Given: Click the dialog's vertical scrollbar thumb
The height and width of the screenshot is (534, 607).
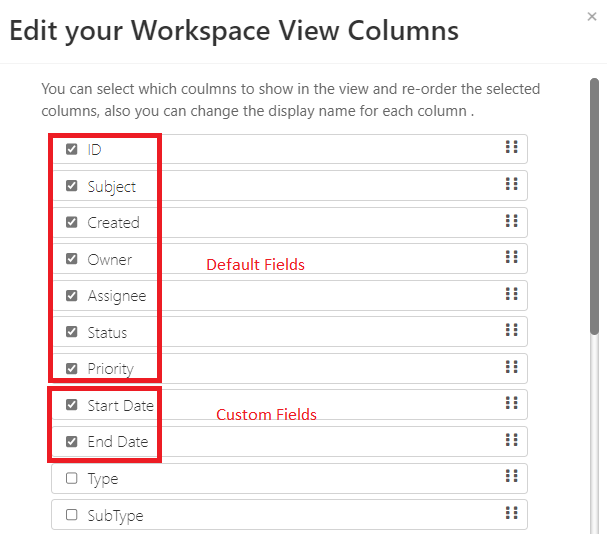Looking at the screenshot, I should [x=594, y=206].
